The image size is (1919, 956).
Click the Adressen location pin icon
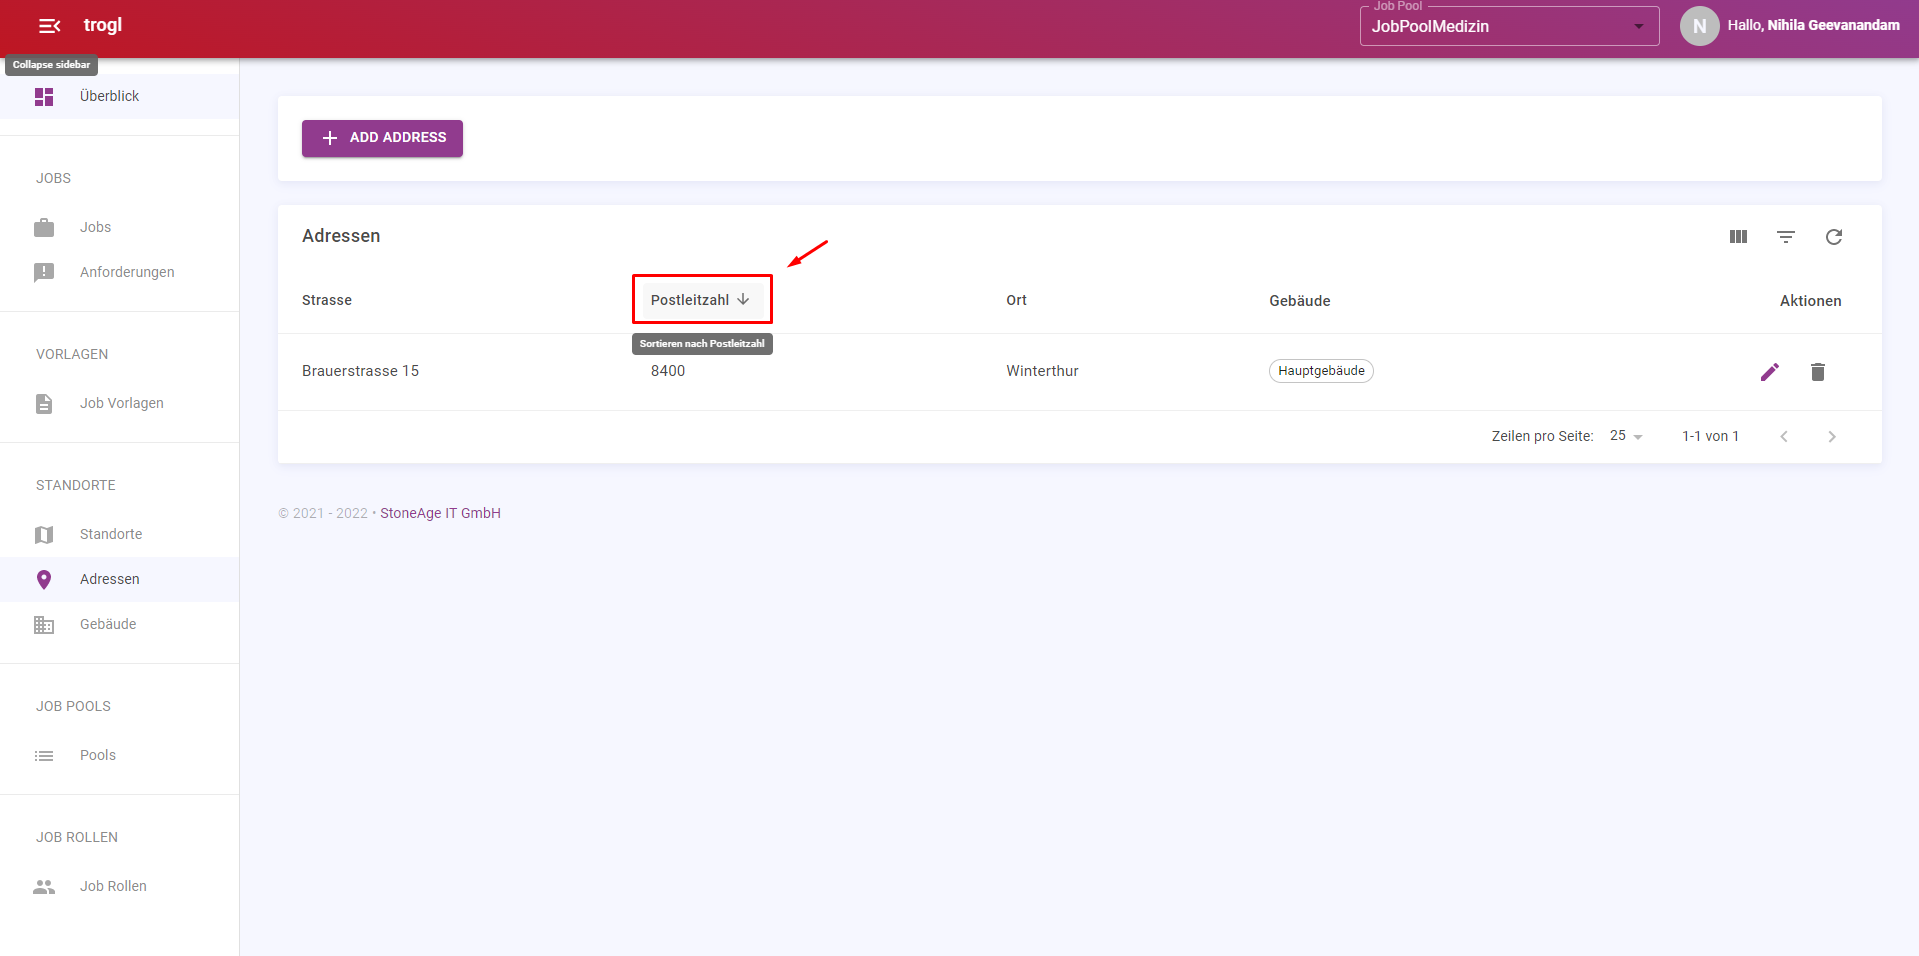(44, 580)
